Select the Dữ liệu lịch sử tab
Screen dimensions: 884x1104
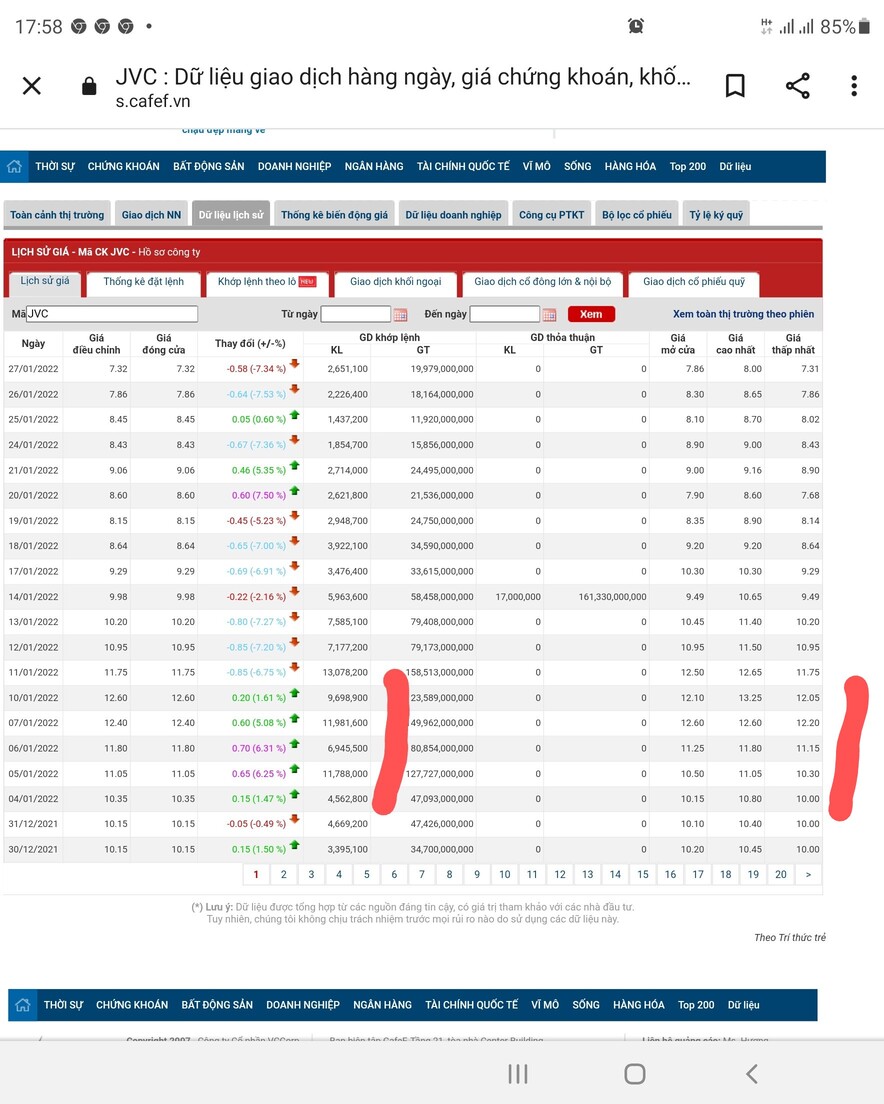point(231,215)
